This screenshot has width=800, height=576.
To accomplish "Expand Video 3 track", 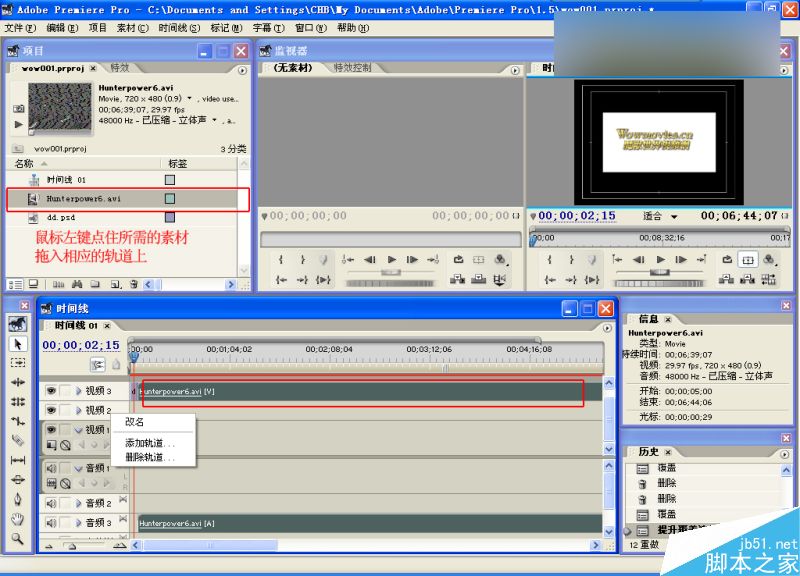I will [79, 391].
